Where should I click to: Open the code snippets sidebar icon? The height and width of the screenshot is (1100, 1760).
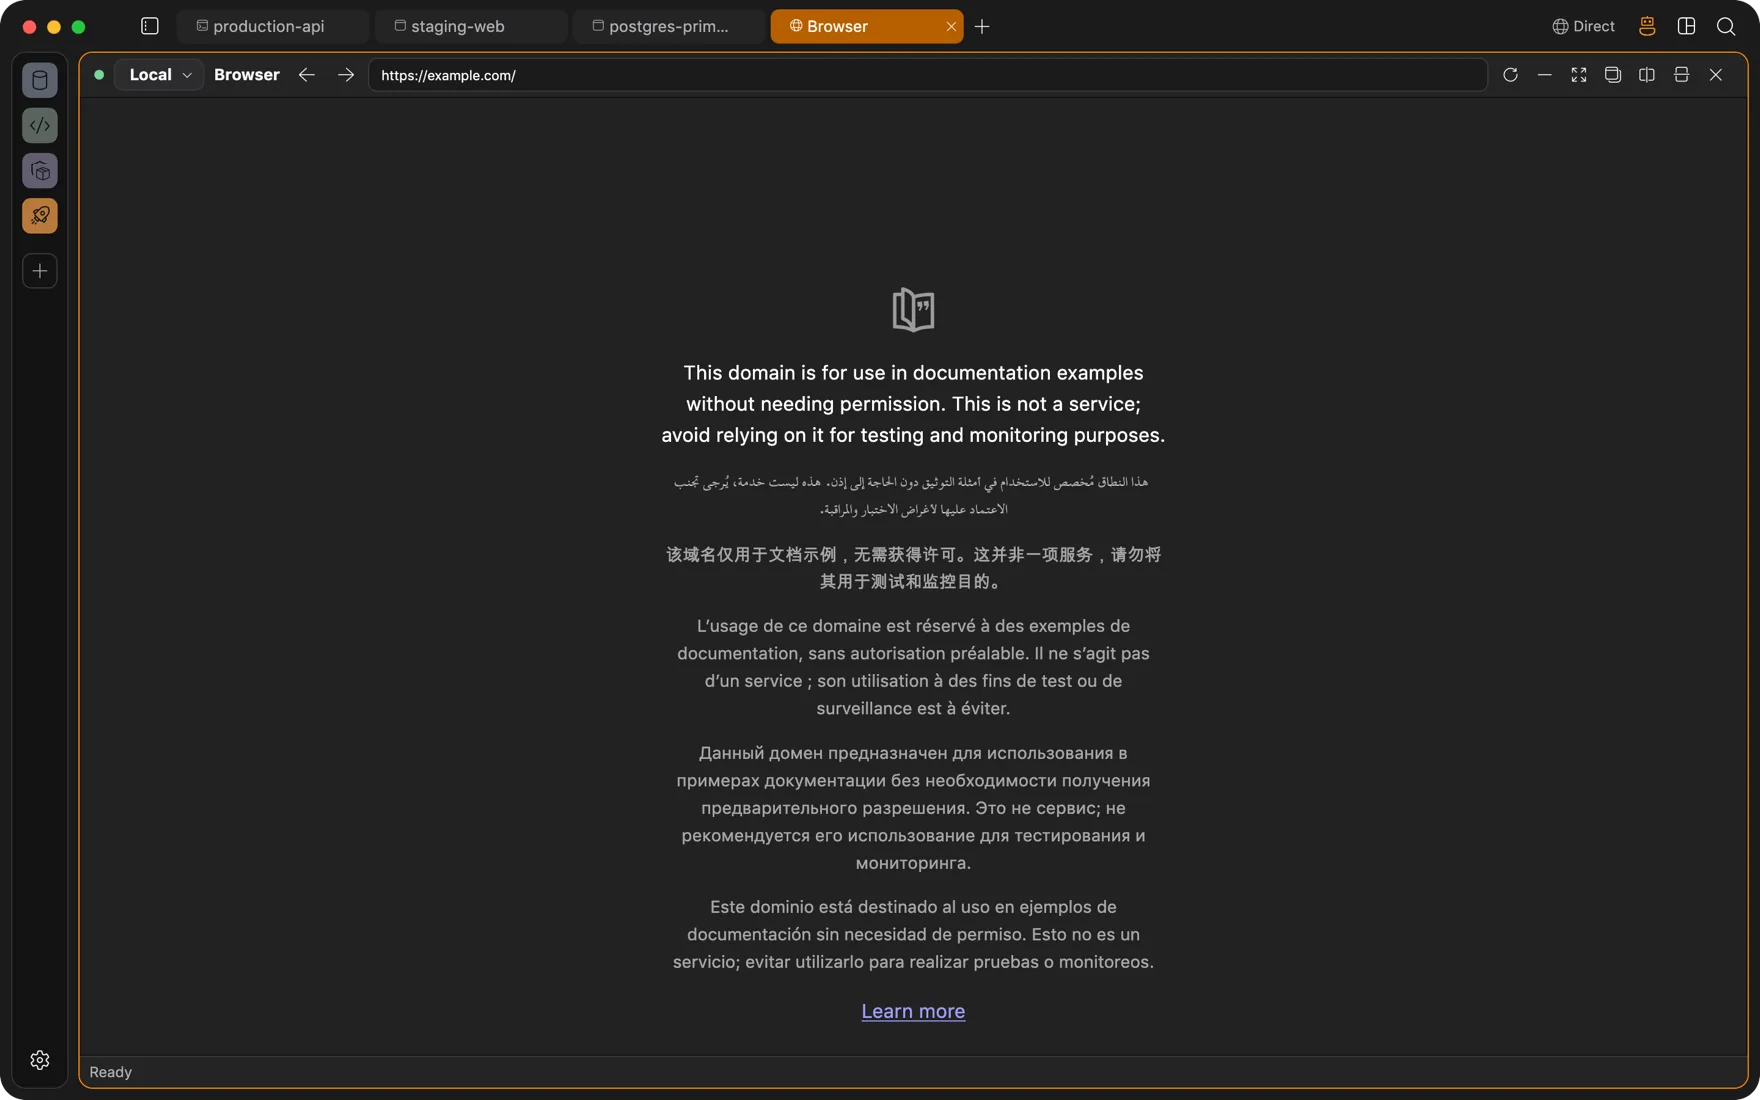pos(40,125)
